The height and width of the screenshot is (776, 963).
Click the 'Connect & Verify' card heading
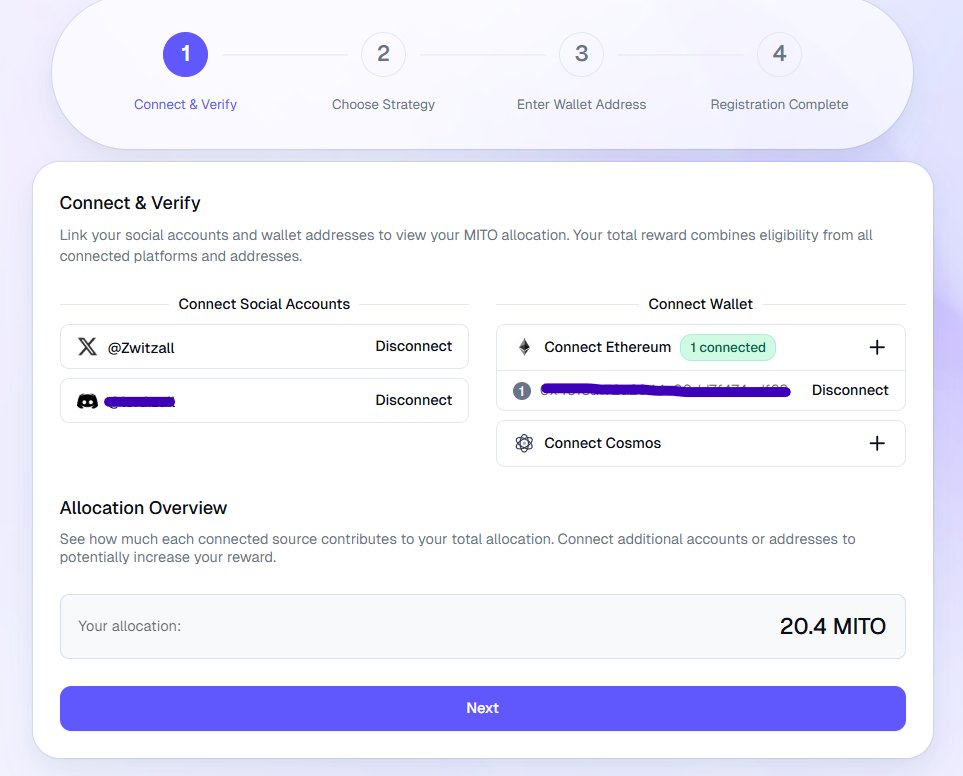click(x=130, y=203)
